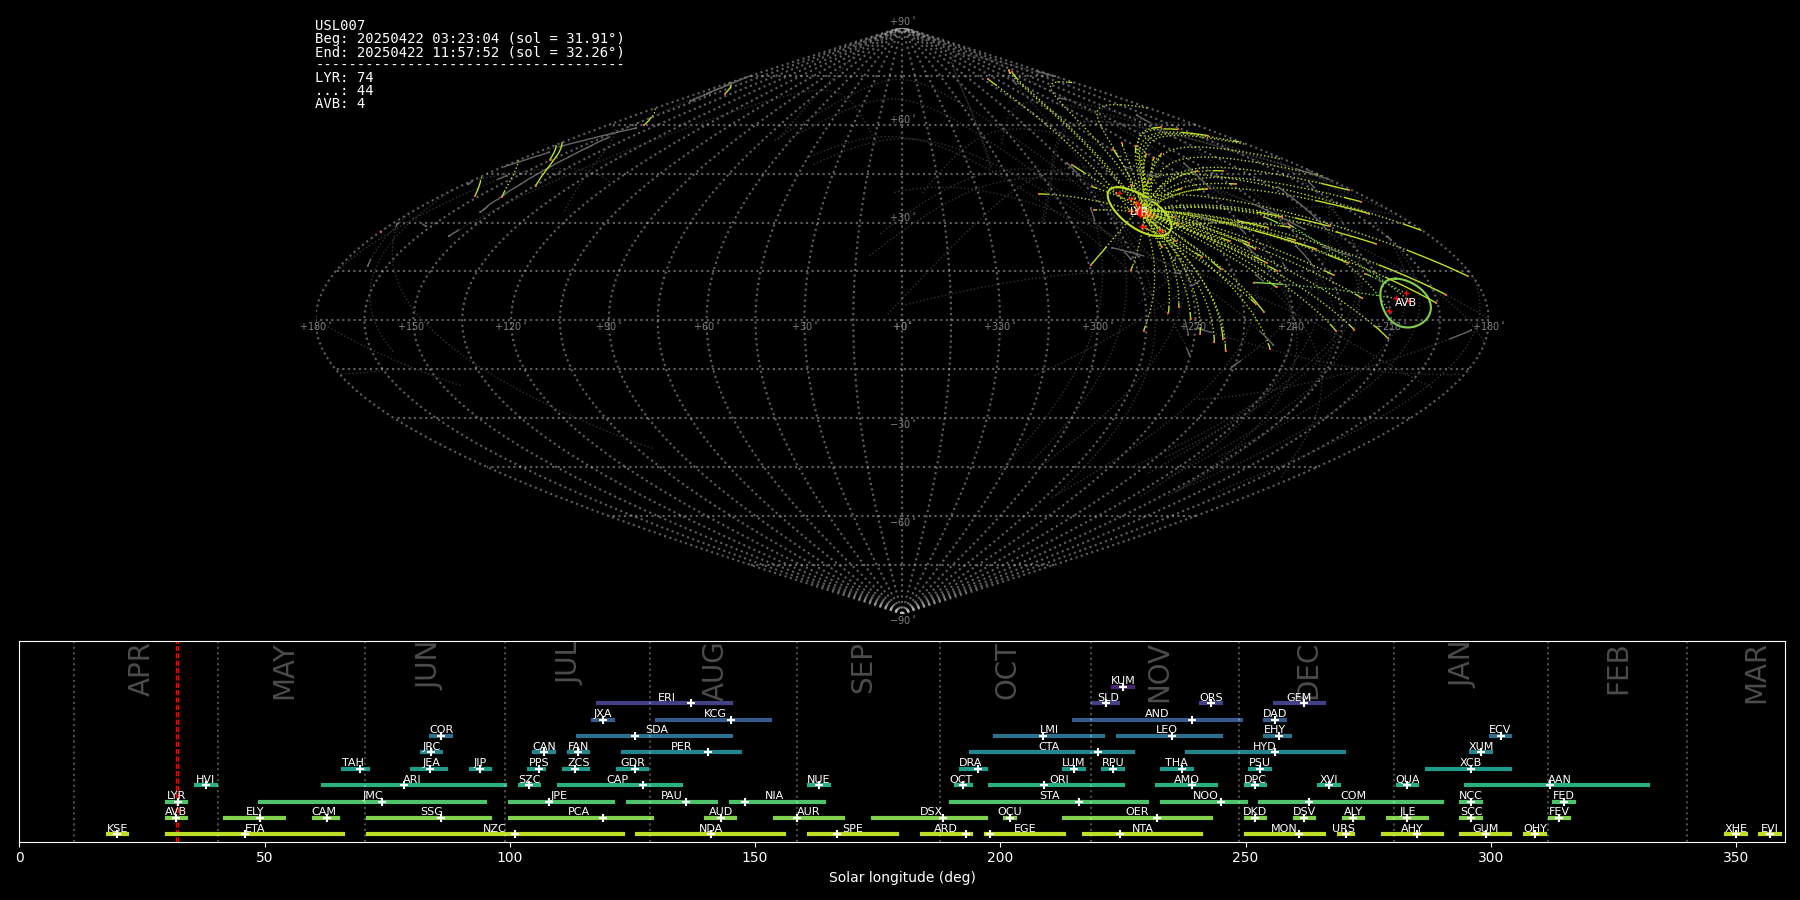Click the +150 longitude label on sky map

coord(411,326)
